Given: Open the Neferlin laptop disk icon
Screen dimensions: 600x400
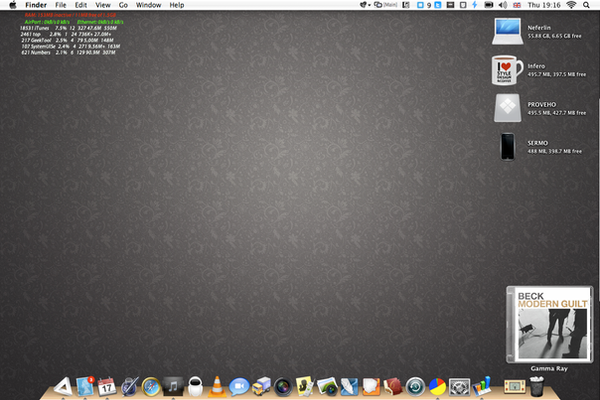Looking at the screenshot, I should click(x=507, y=32).
